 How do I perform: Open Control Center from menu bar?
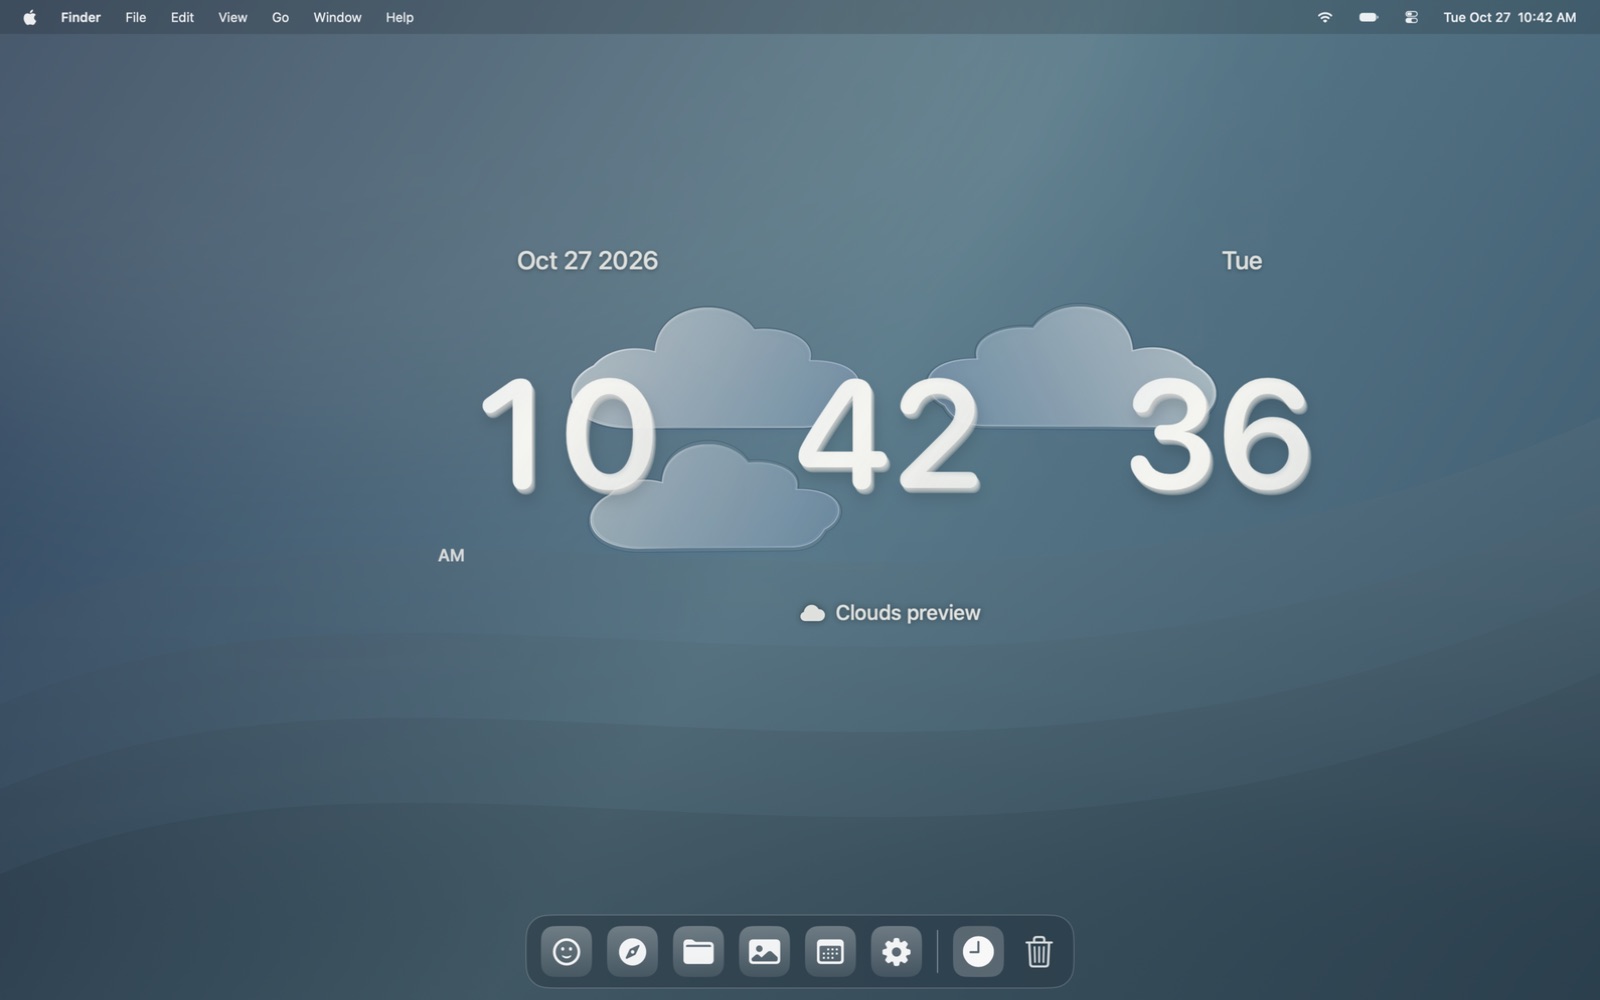tap(1411, 17)
